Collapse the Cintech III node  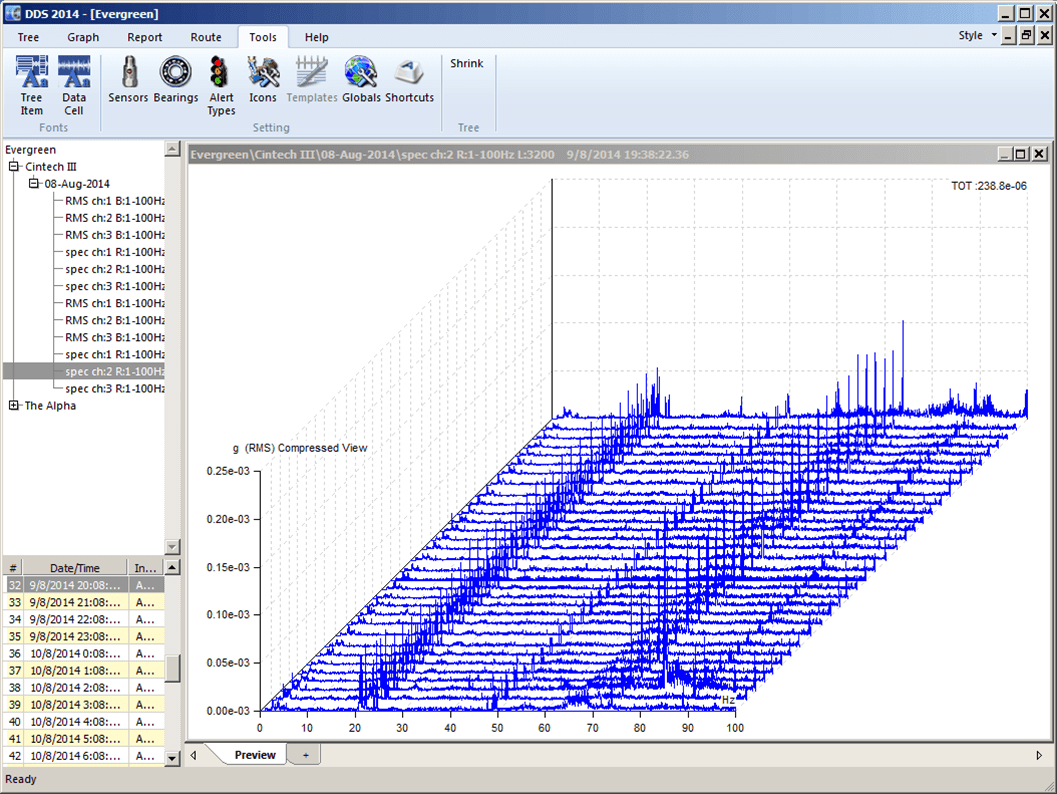pos(11,166)
